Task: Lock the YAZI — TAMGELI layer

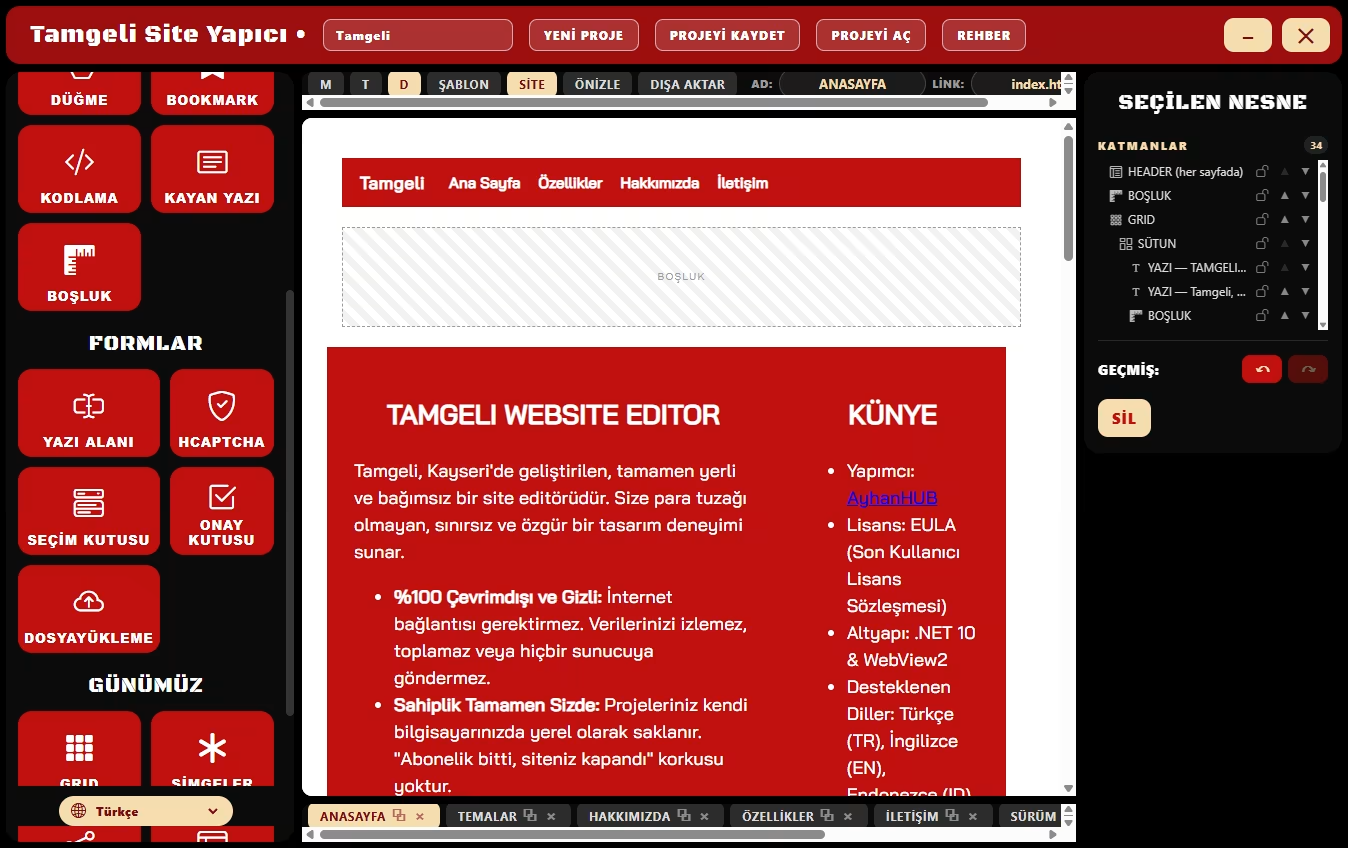Action: (1263, 268)
